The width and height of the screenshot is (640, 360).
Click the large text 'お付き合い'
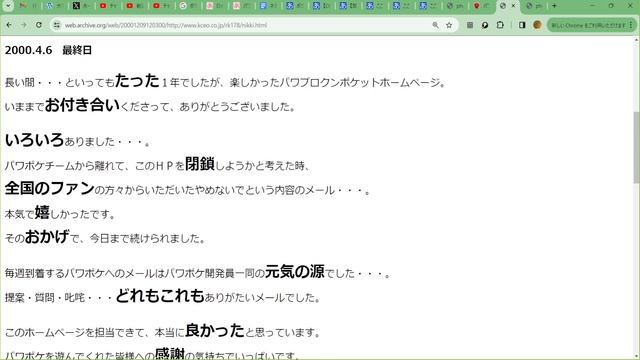coord(82,104)
